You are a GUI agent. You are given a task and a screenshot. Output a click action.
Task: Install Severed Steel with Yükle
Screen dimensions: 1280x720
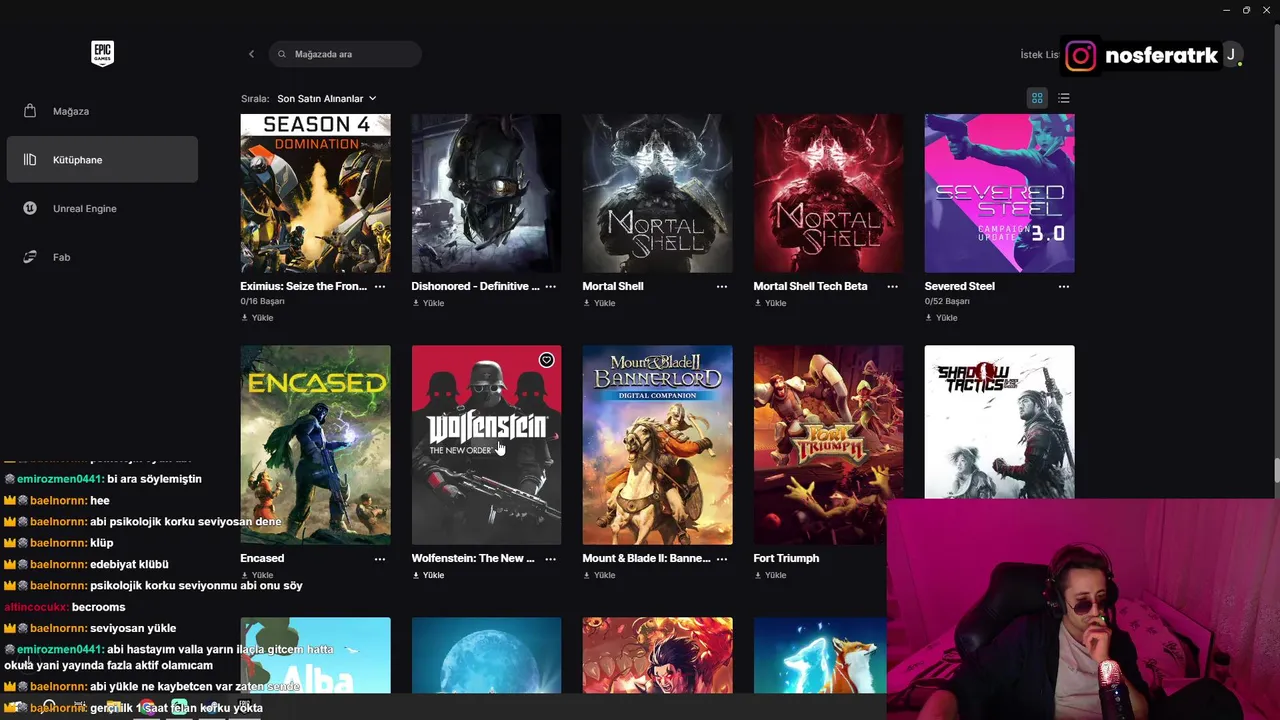tap(941, 318)
